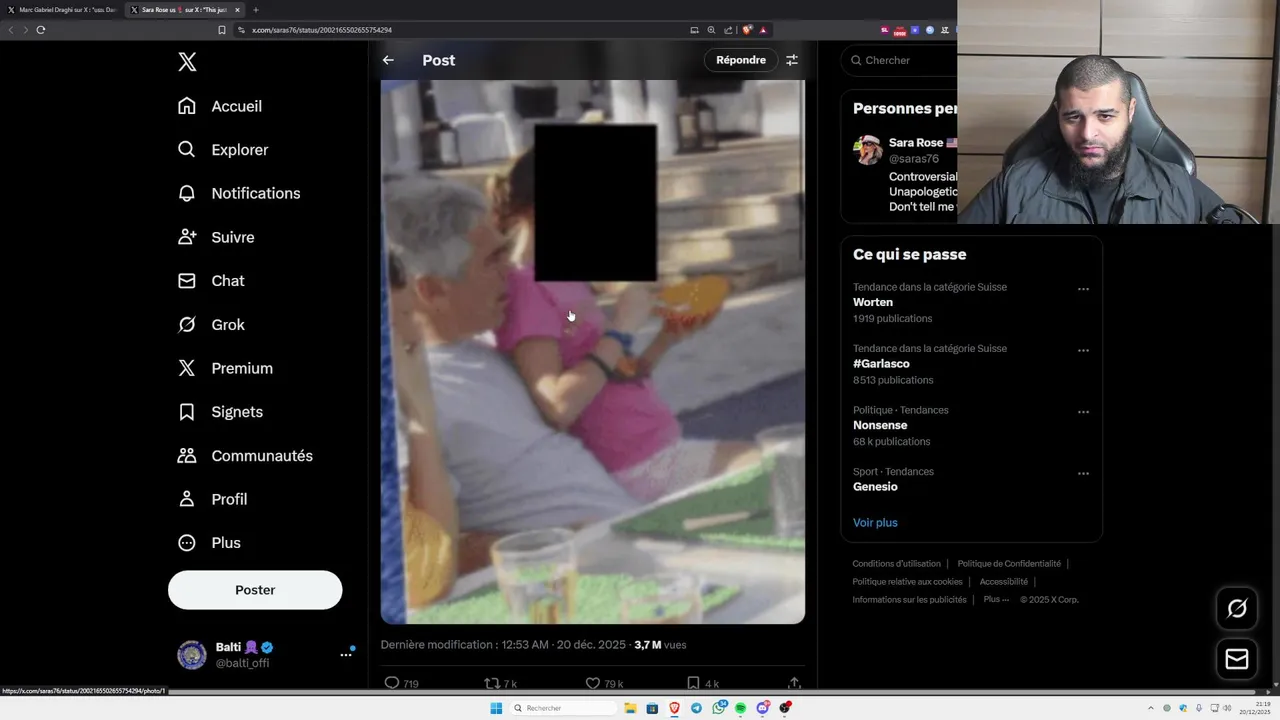This screenshot has height=720, width=1280.
Task: Click the Dernière modification timestamp
Action: click(x=503, y=645)
